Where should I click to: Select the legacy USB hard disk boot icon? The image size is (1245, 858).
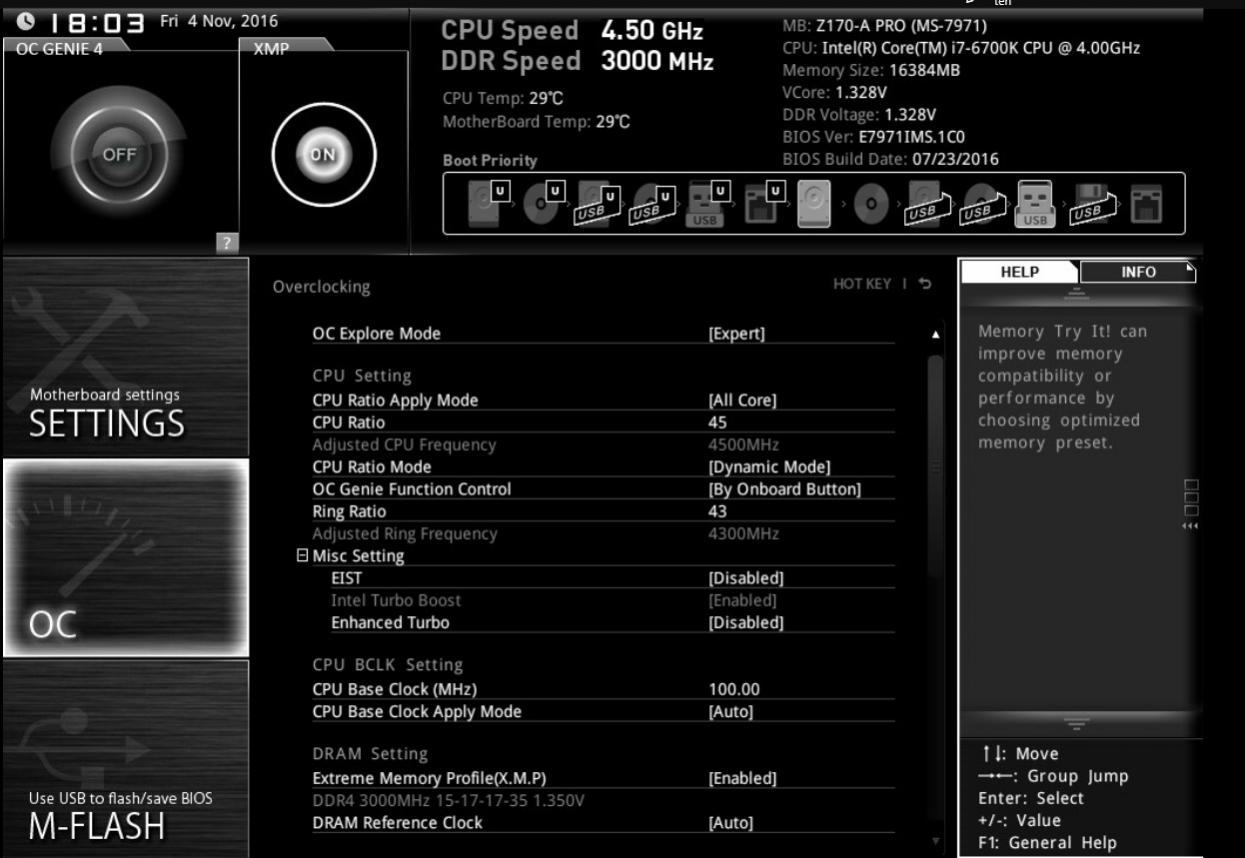pos(926,204)
